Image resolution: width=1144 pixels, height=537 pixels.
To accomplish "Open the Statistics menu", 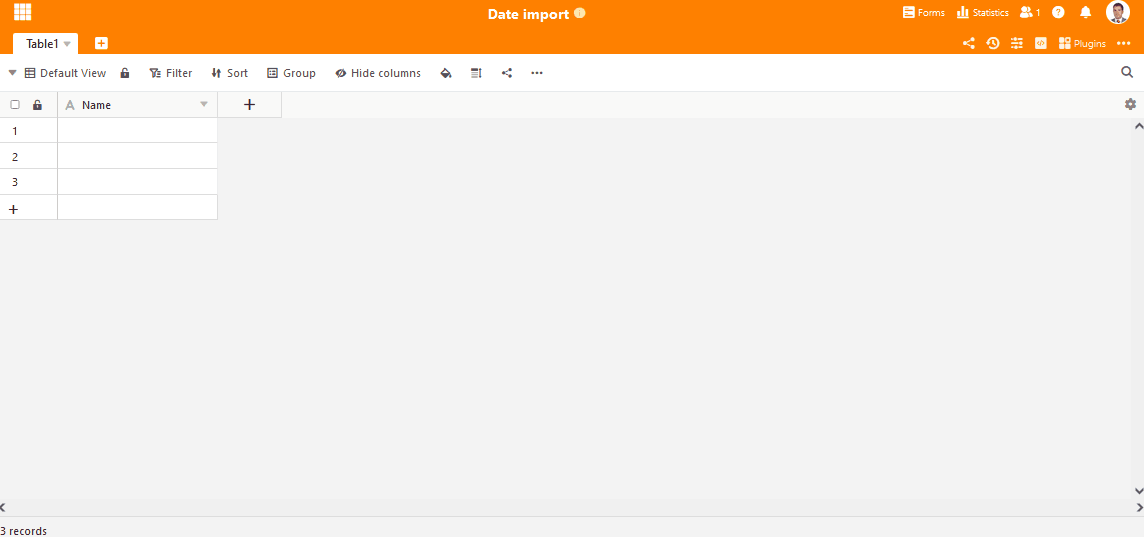I will click(x=982, y=13).
